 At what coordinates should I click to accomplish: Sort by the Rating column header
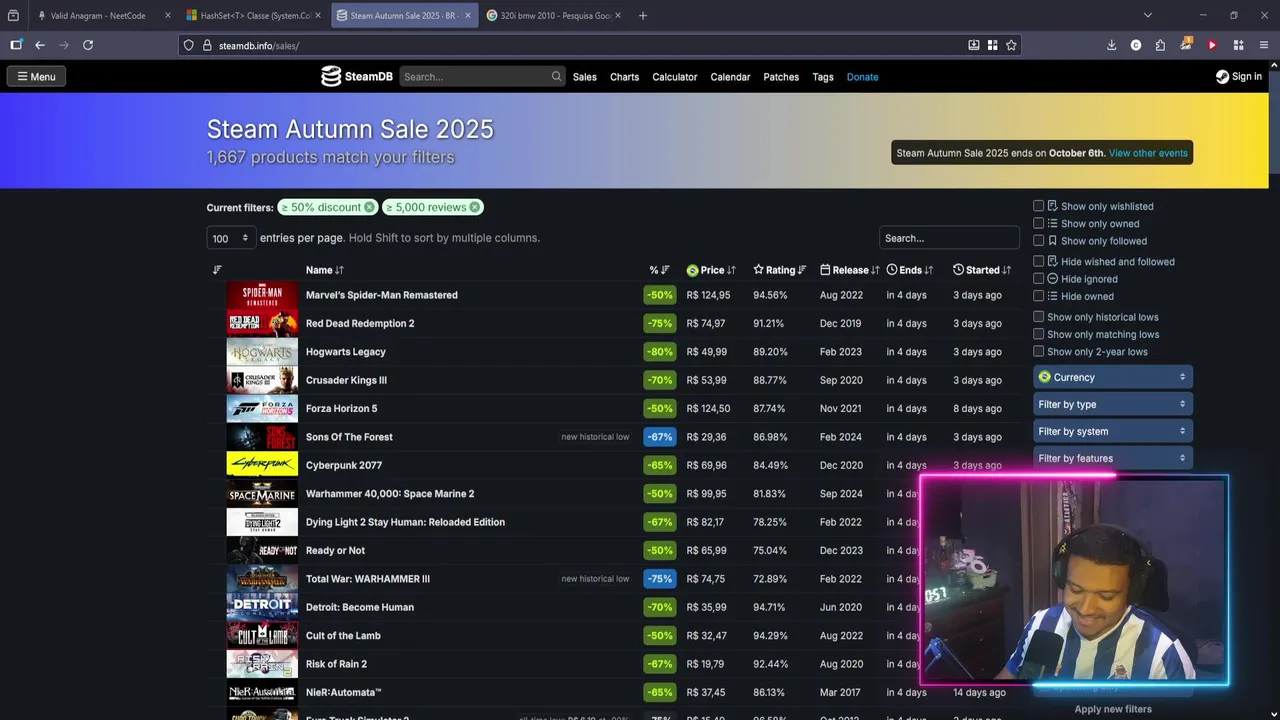780,270
